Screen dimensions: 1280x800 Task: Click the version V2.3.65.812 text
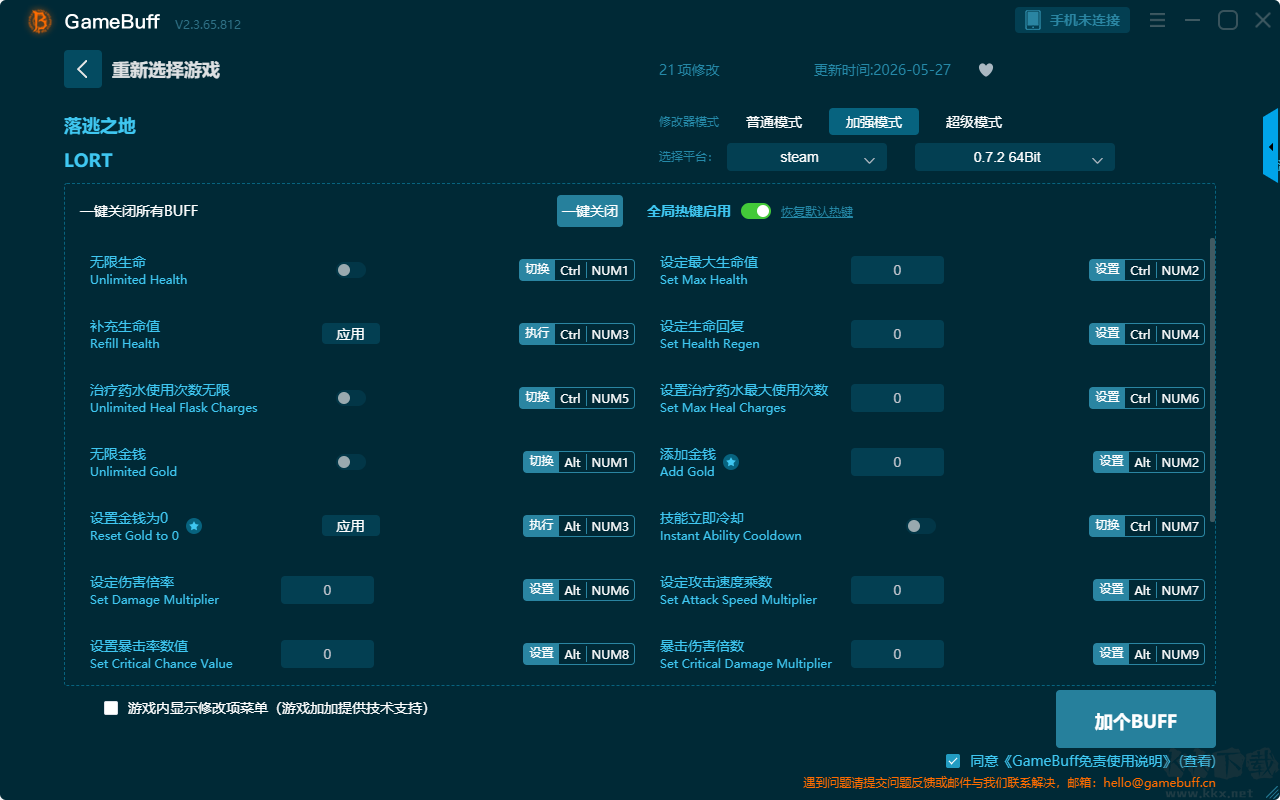tap(208, 24)
